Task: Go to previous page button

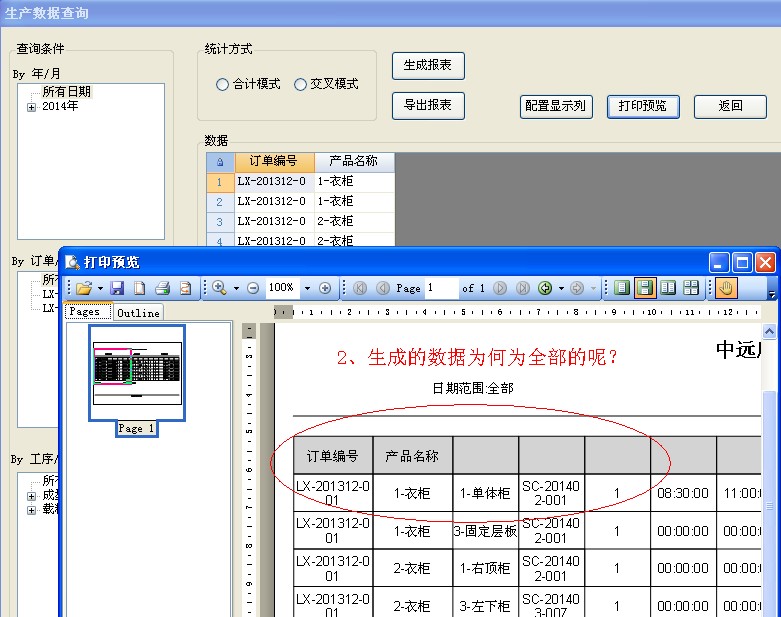Action: coord(383,288)
